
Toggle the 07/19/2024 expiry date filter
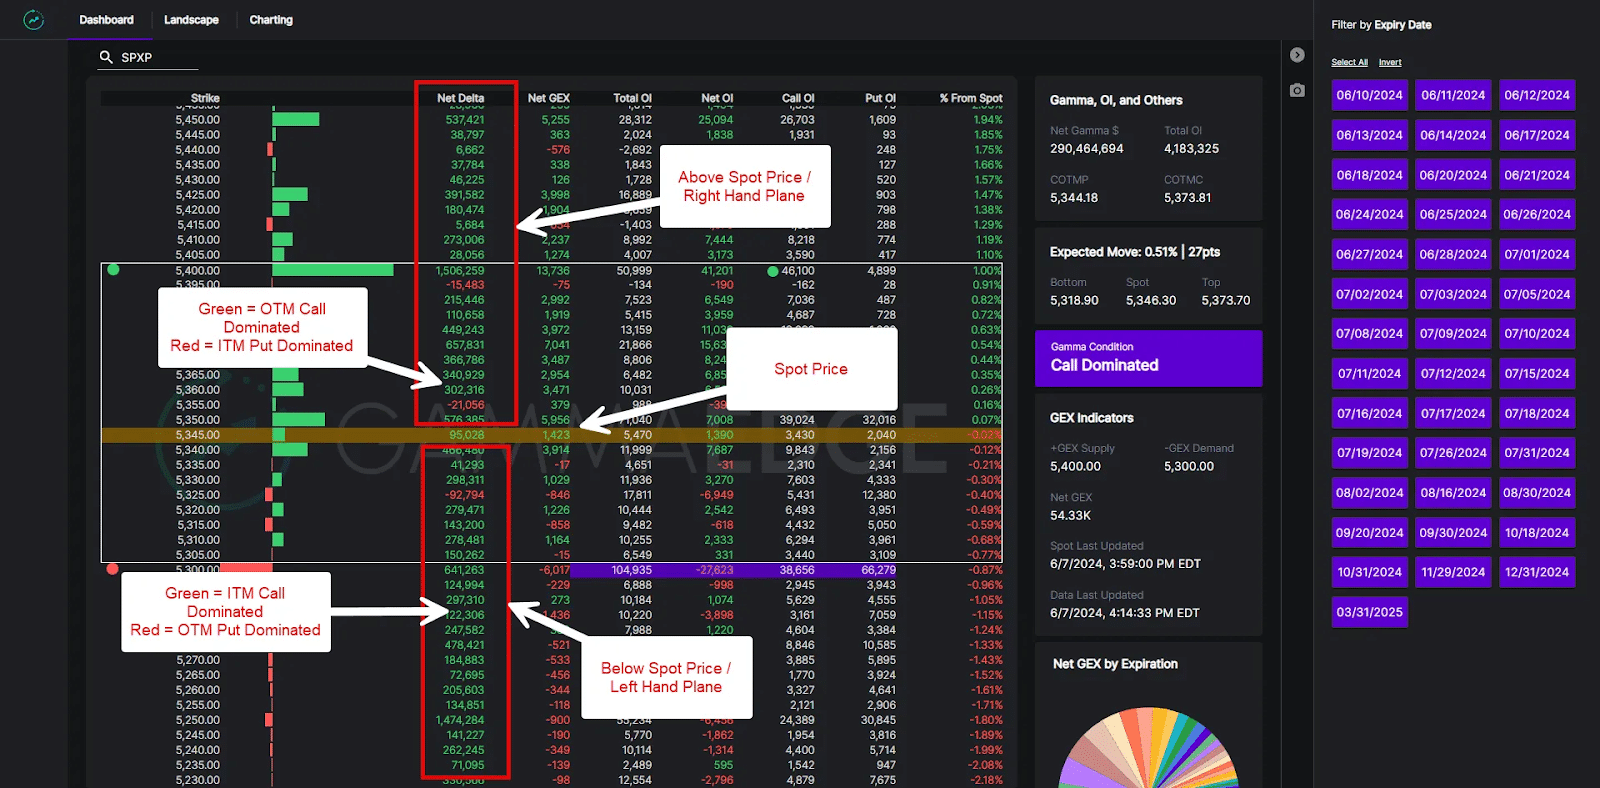pyautogui.click(x=1369, y=453)
